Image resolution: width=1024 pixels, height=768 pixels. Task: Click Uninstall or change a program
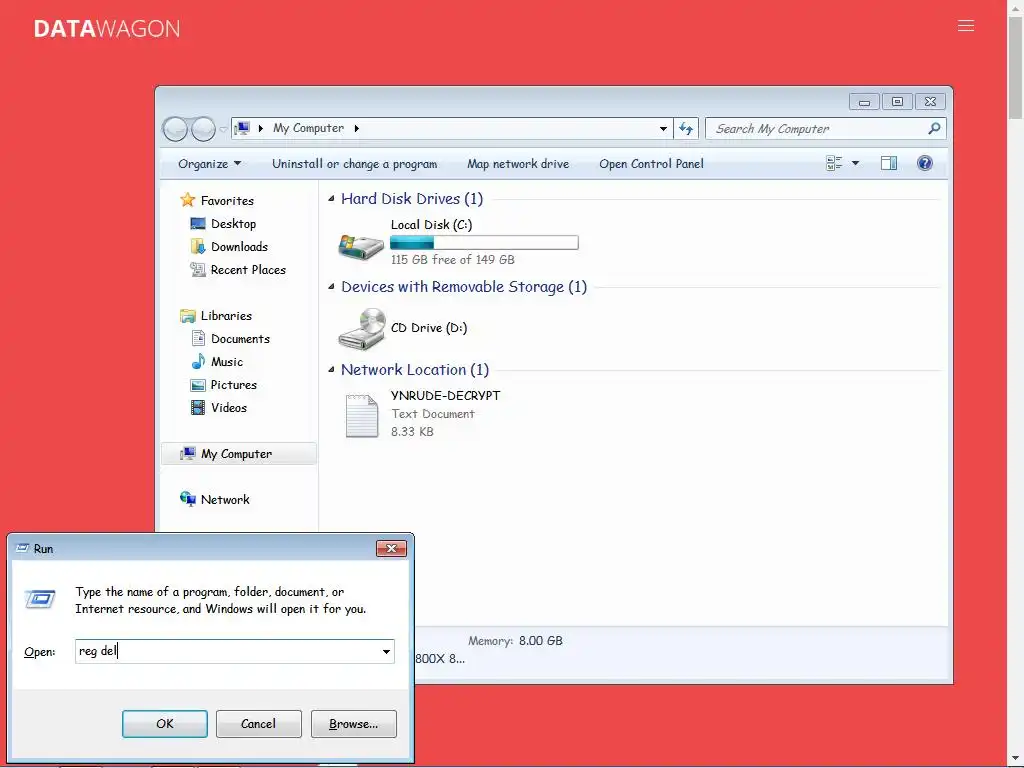[355, 164]
